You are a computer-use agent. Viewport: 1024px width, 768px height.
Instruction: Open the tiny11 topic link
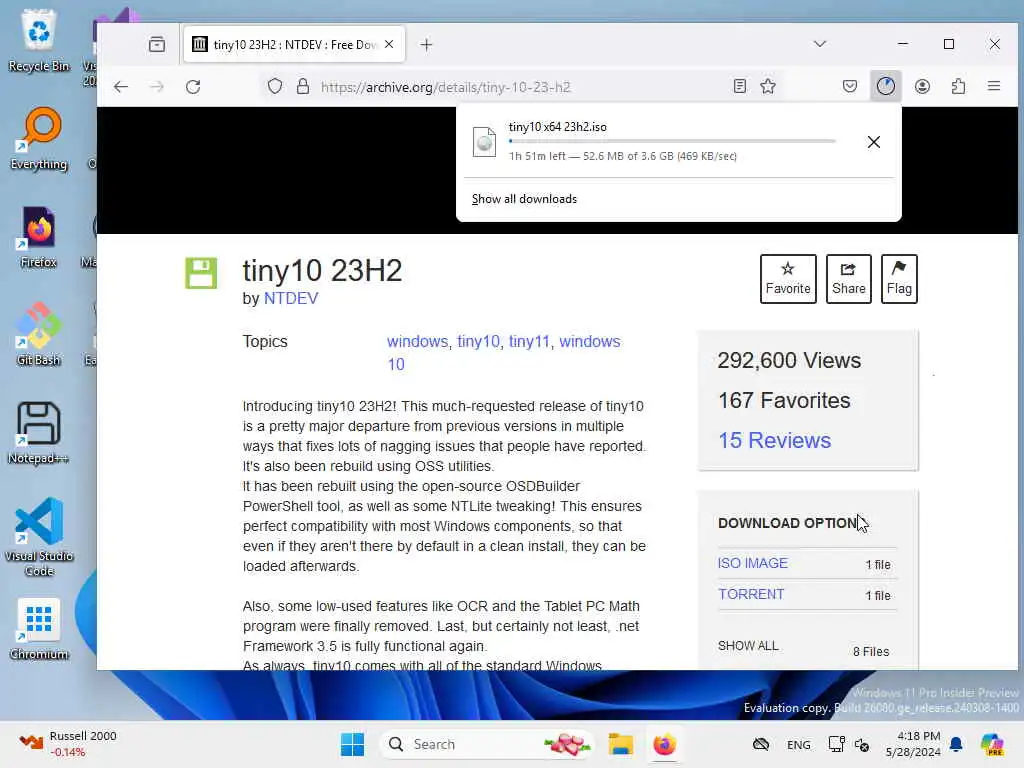click(529, 342)
